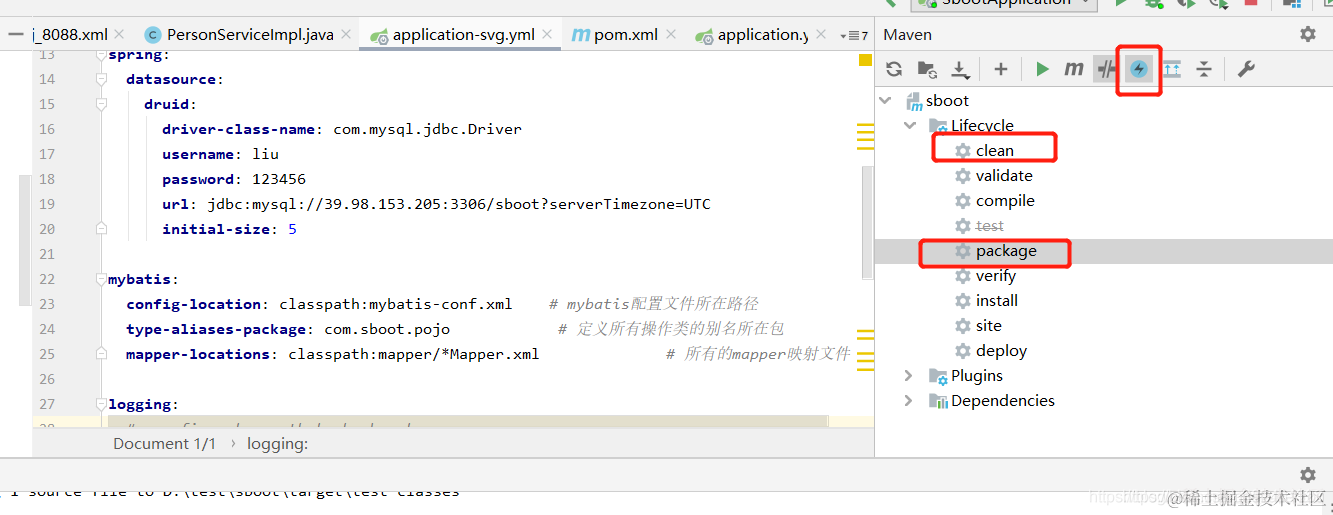Select the validate lifecycle goal
Screen dimensions: 1333x515
(1004, 175)
